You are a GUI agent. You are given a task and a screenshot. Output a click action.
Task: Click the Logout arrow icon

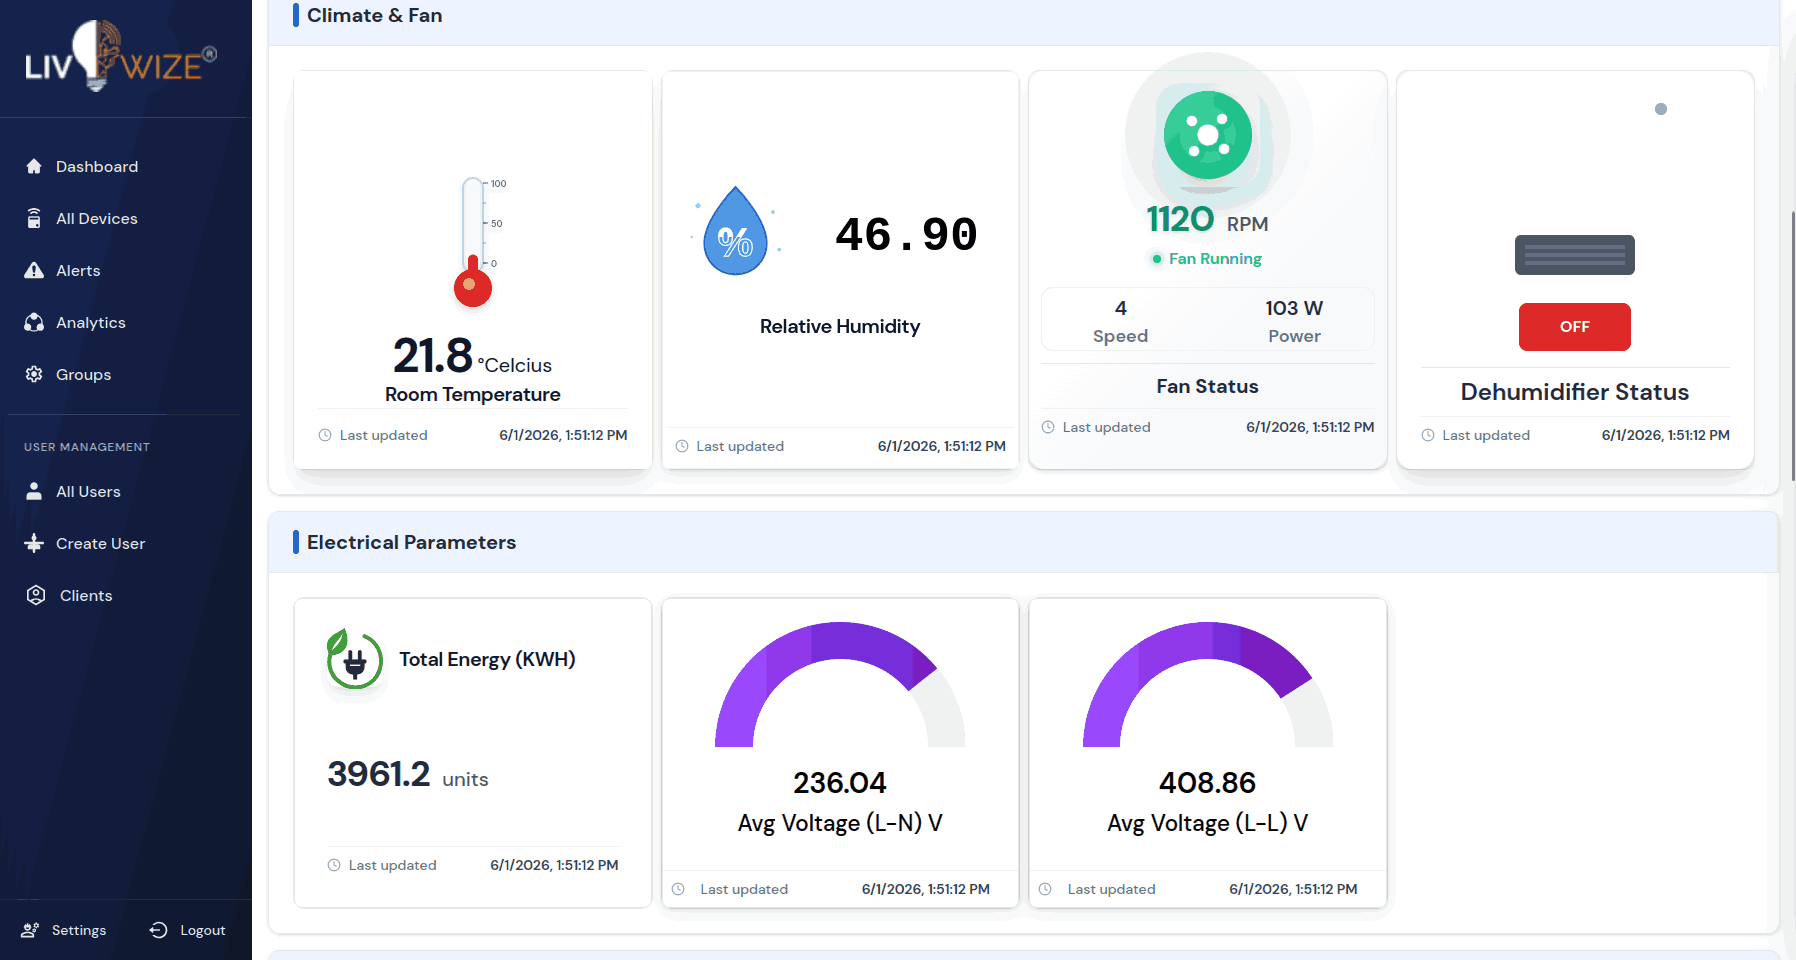pos(158,930)
